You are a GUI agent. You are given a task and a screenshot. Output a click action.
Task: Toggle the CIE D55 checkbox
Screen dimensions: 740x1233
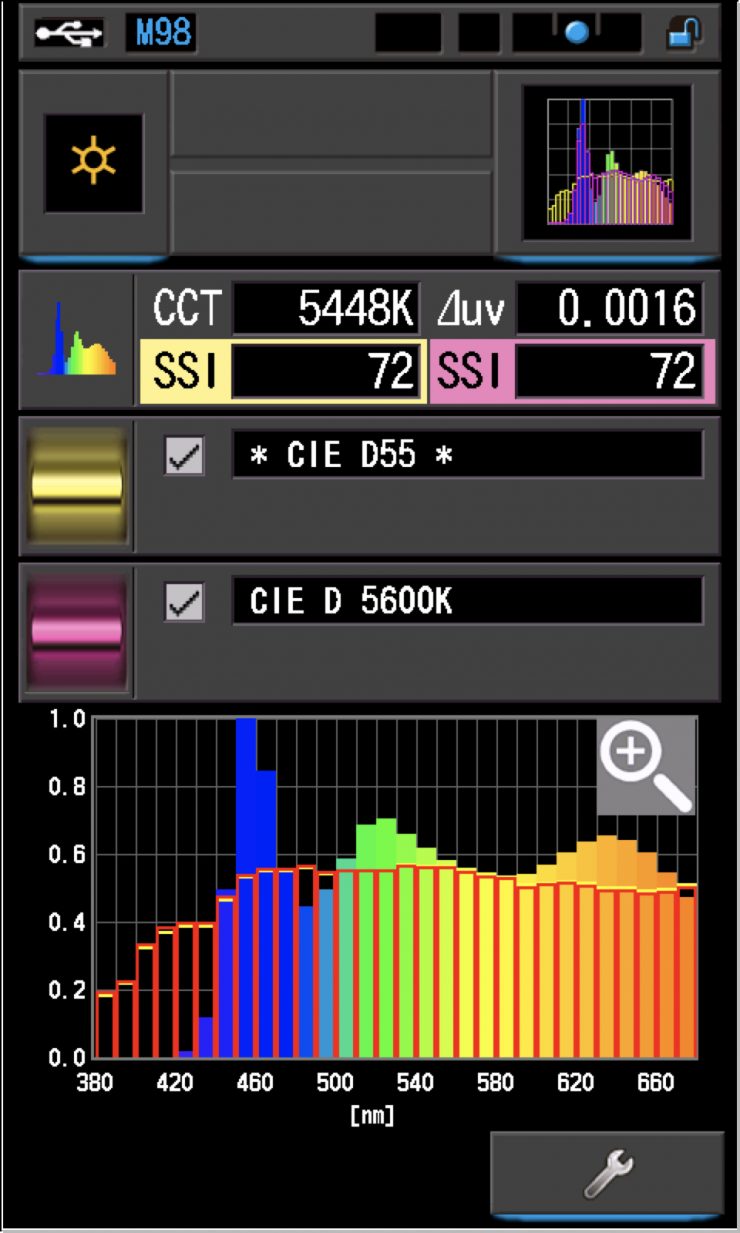(185, 456)
